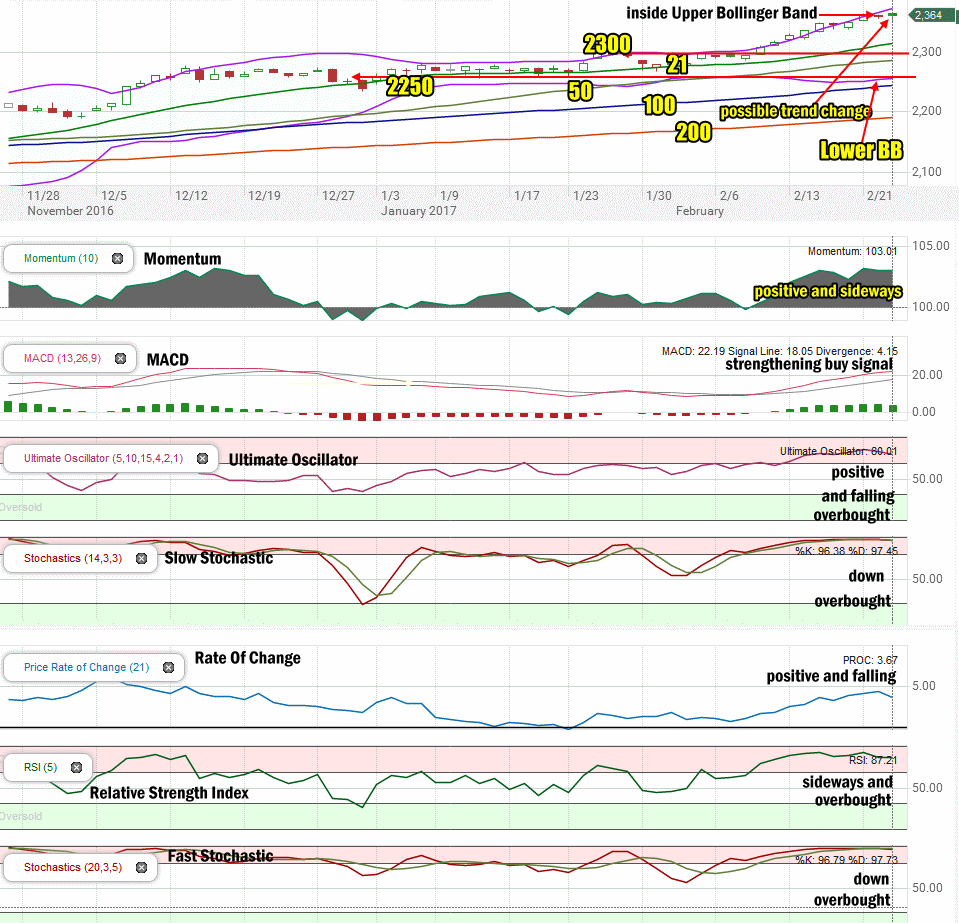Click the January 2017 month label
This screenshot has height=923, width=959.
[x=418, y=211]
